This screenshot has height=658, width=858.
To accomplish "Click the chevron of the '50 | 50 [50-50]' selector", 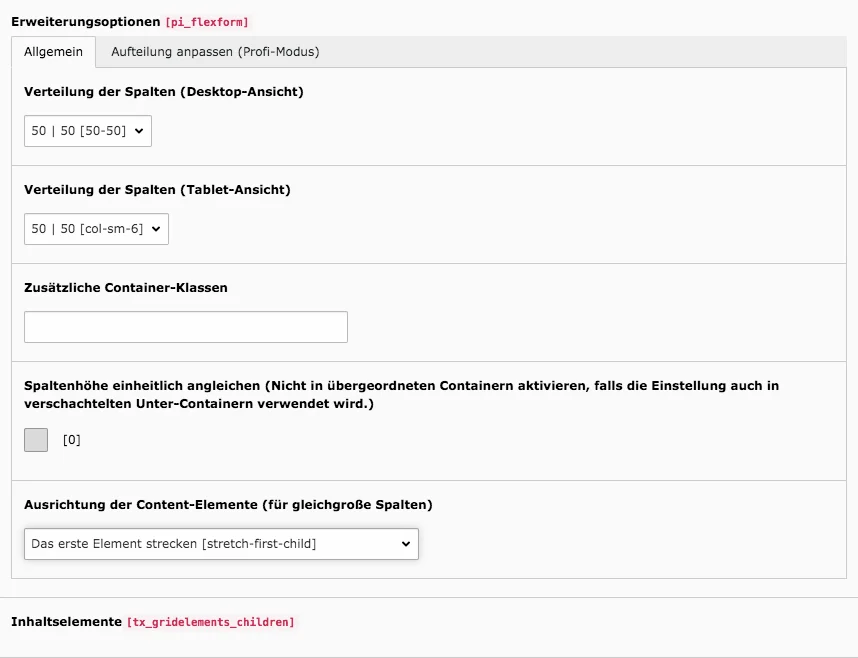I will tap(140, 130).
